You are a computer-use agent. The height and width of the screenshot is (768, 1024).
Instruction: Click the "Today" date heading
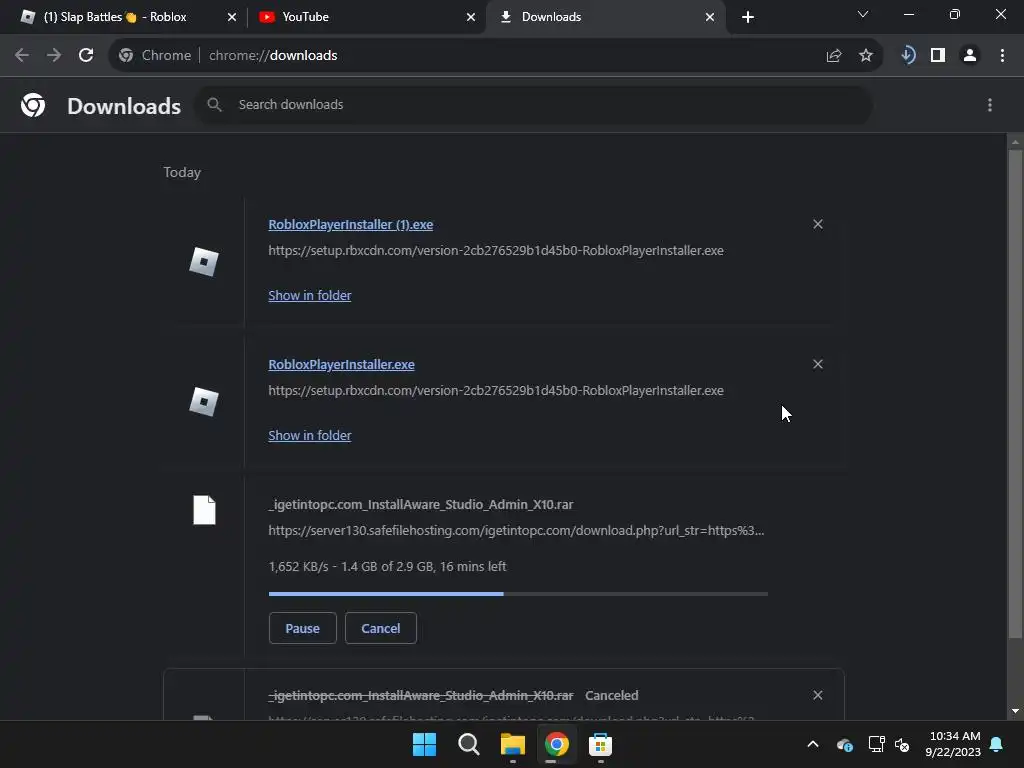[x=182, y=172]
